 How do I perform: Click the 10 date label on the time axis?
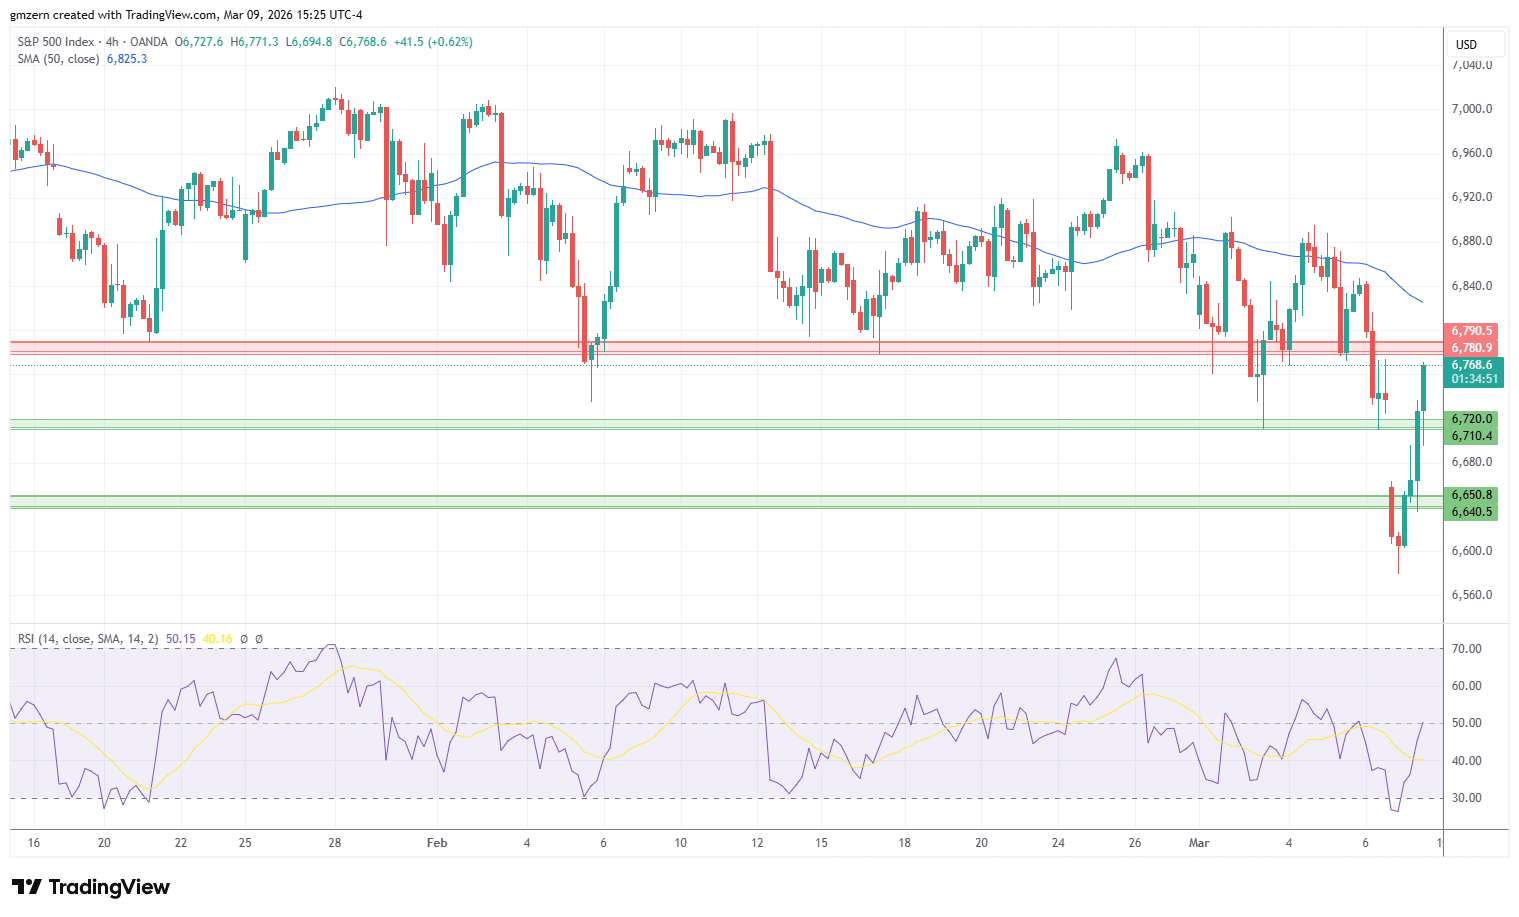pos(680,843)
